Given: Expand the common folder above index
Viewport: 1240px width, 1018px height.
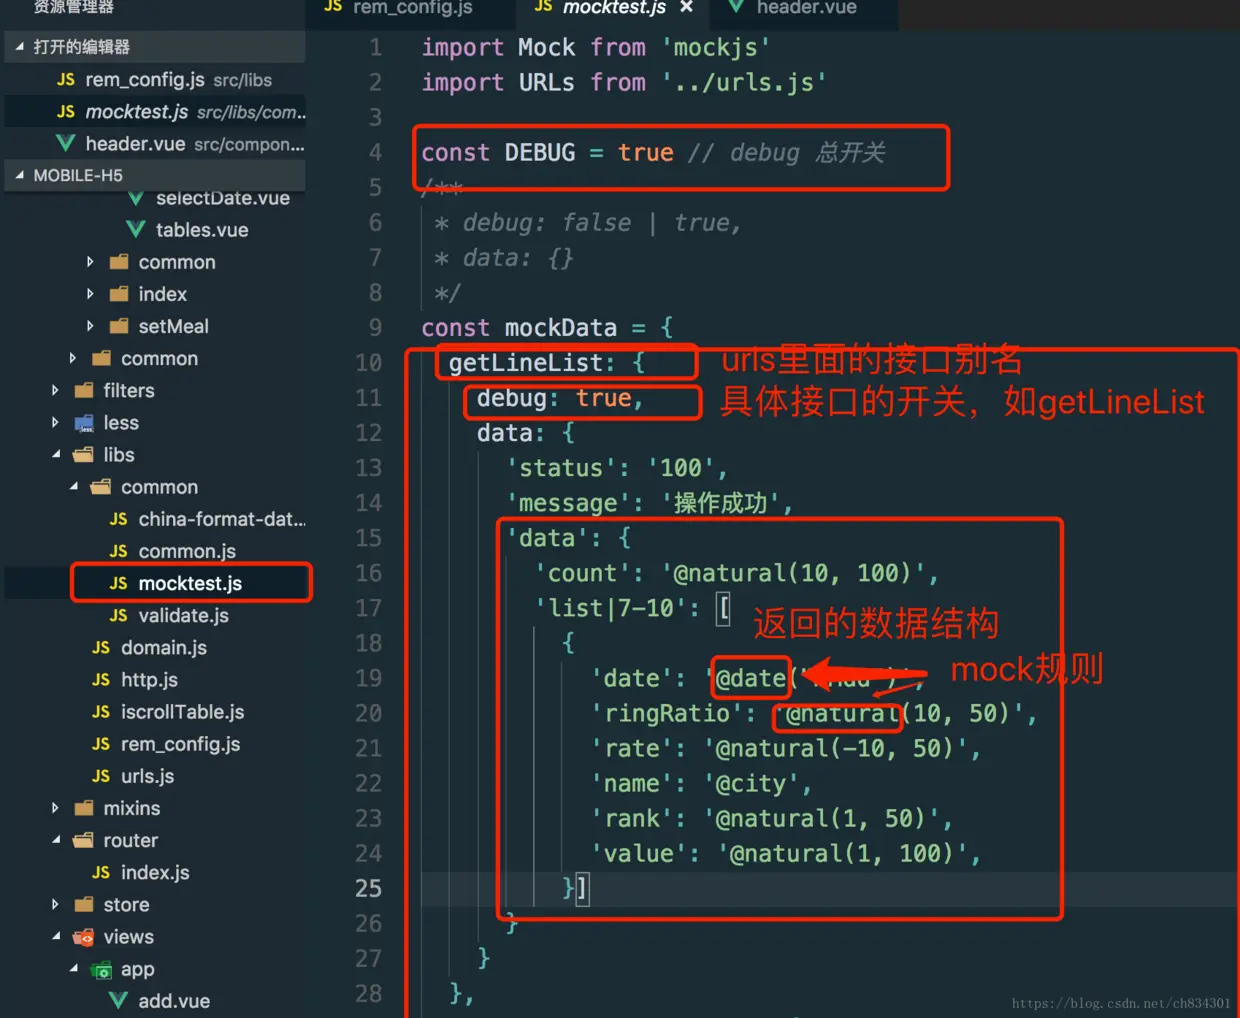Looking at the screenshot, I should coord(90,262).
